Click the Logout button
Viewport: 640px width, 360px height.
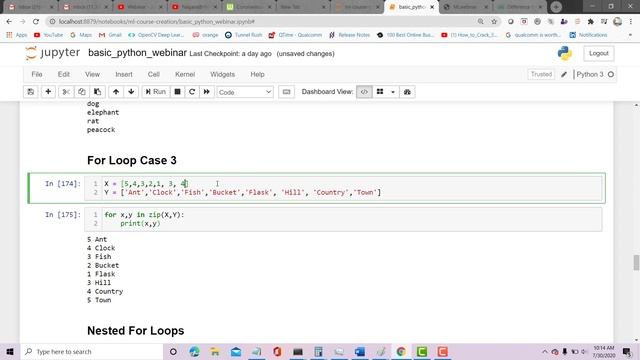point(598,53)
